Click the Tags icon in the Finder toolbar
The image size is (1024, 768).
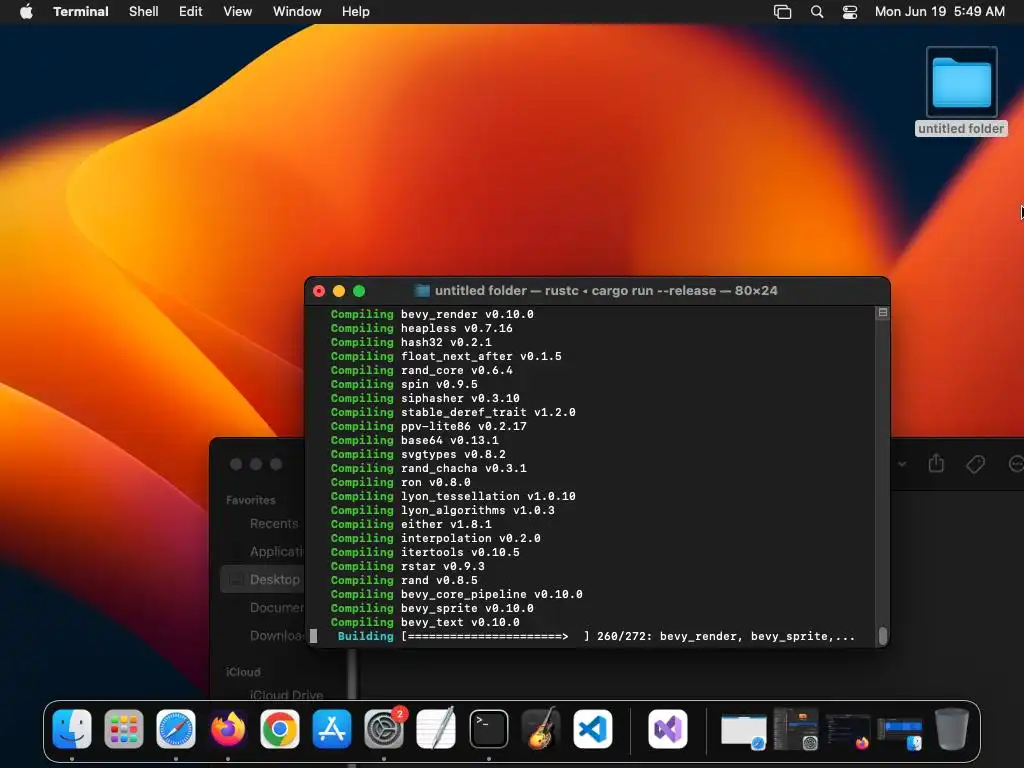point(976,464)
